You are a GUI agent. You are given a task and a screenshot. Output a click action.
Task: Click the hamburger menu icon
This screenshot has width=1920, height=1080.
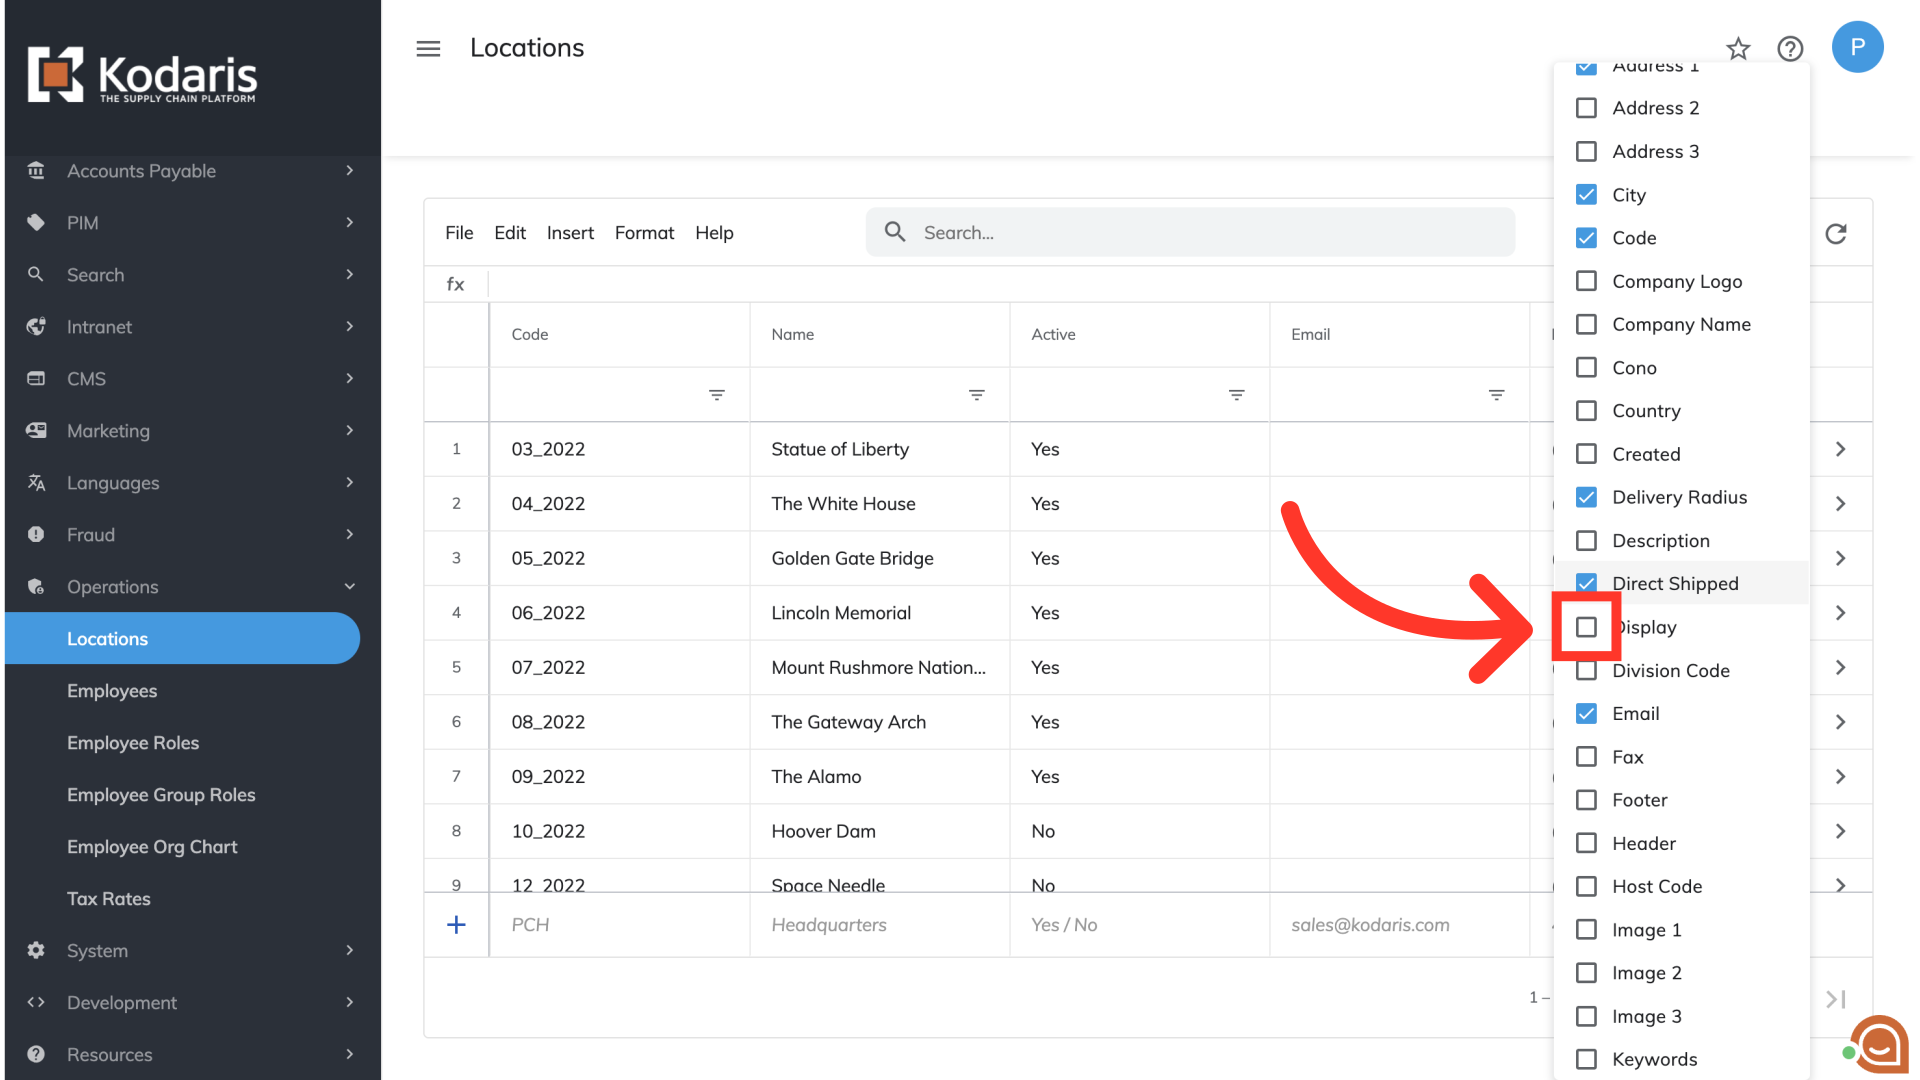[x=428, y=48]
